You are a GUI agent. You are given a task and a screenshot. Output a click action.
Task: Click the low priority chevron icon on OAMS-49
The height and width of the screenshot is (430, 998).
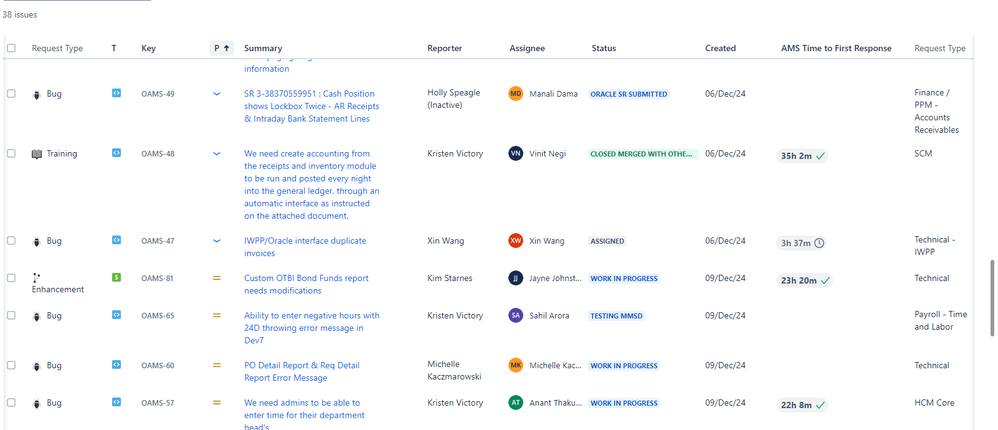point(216,94)
